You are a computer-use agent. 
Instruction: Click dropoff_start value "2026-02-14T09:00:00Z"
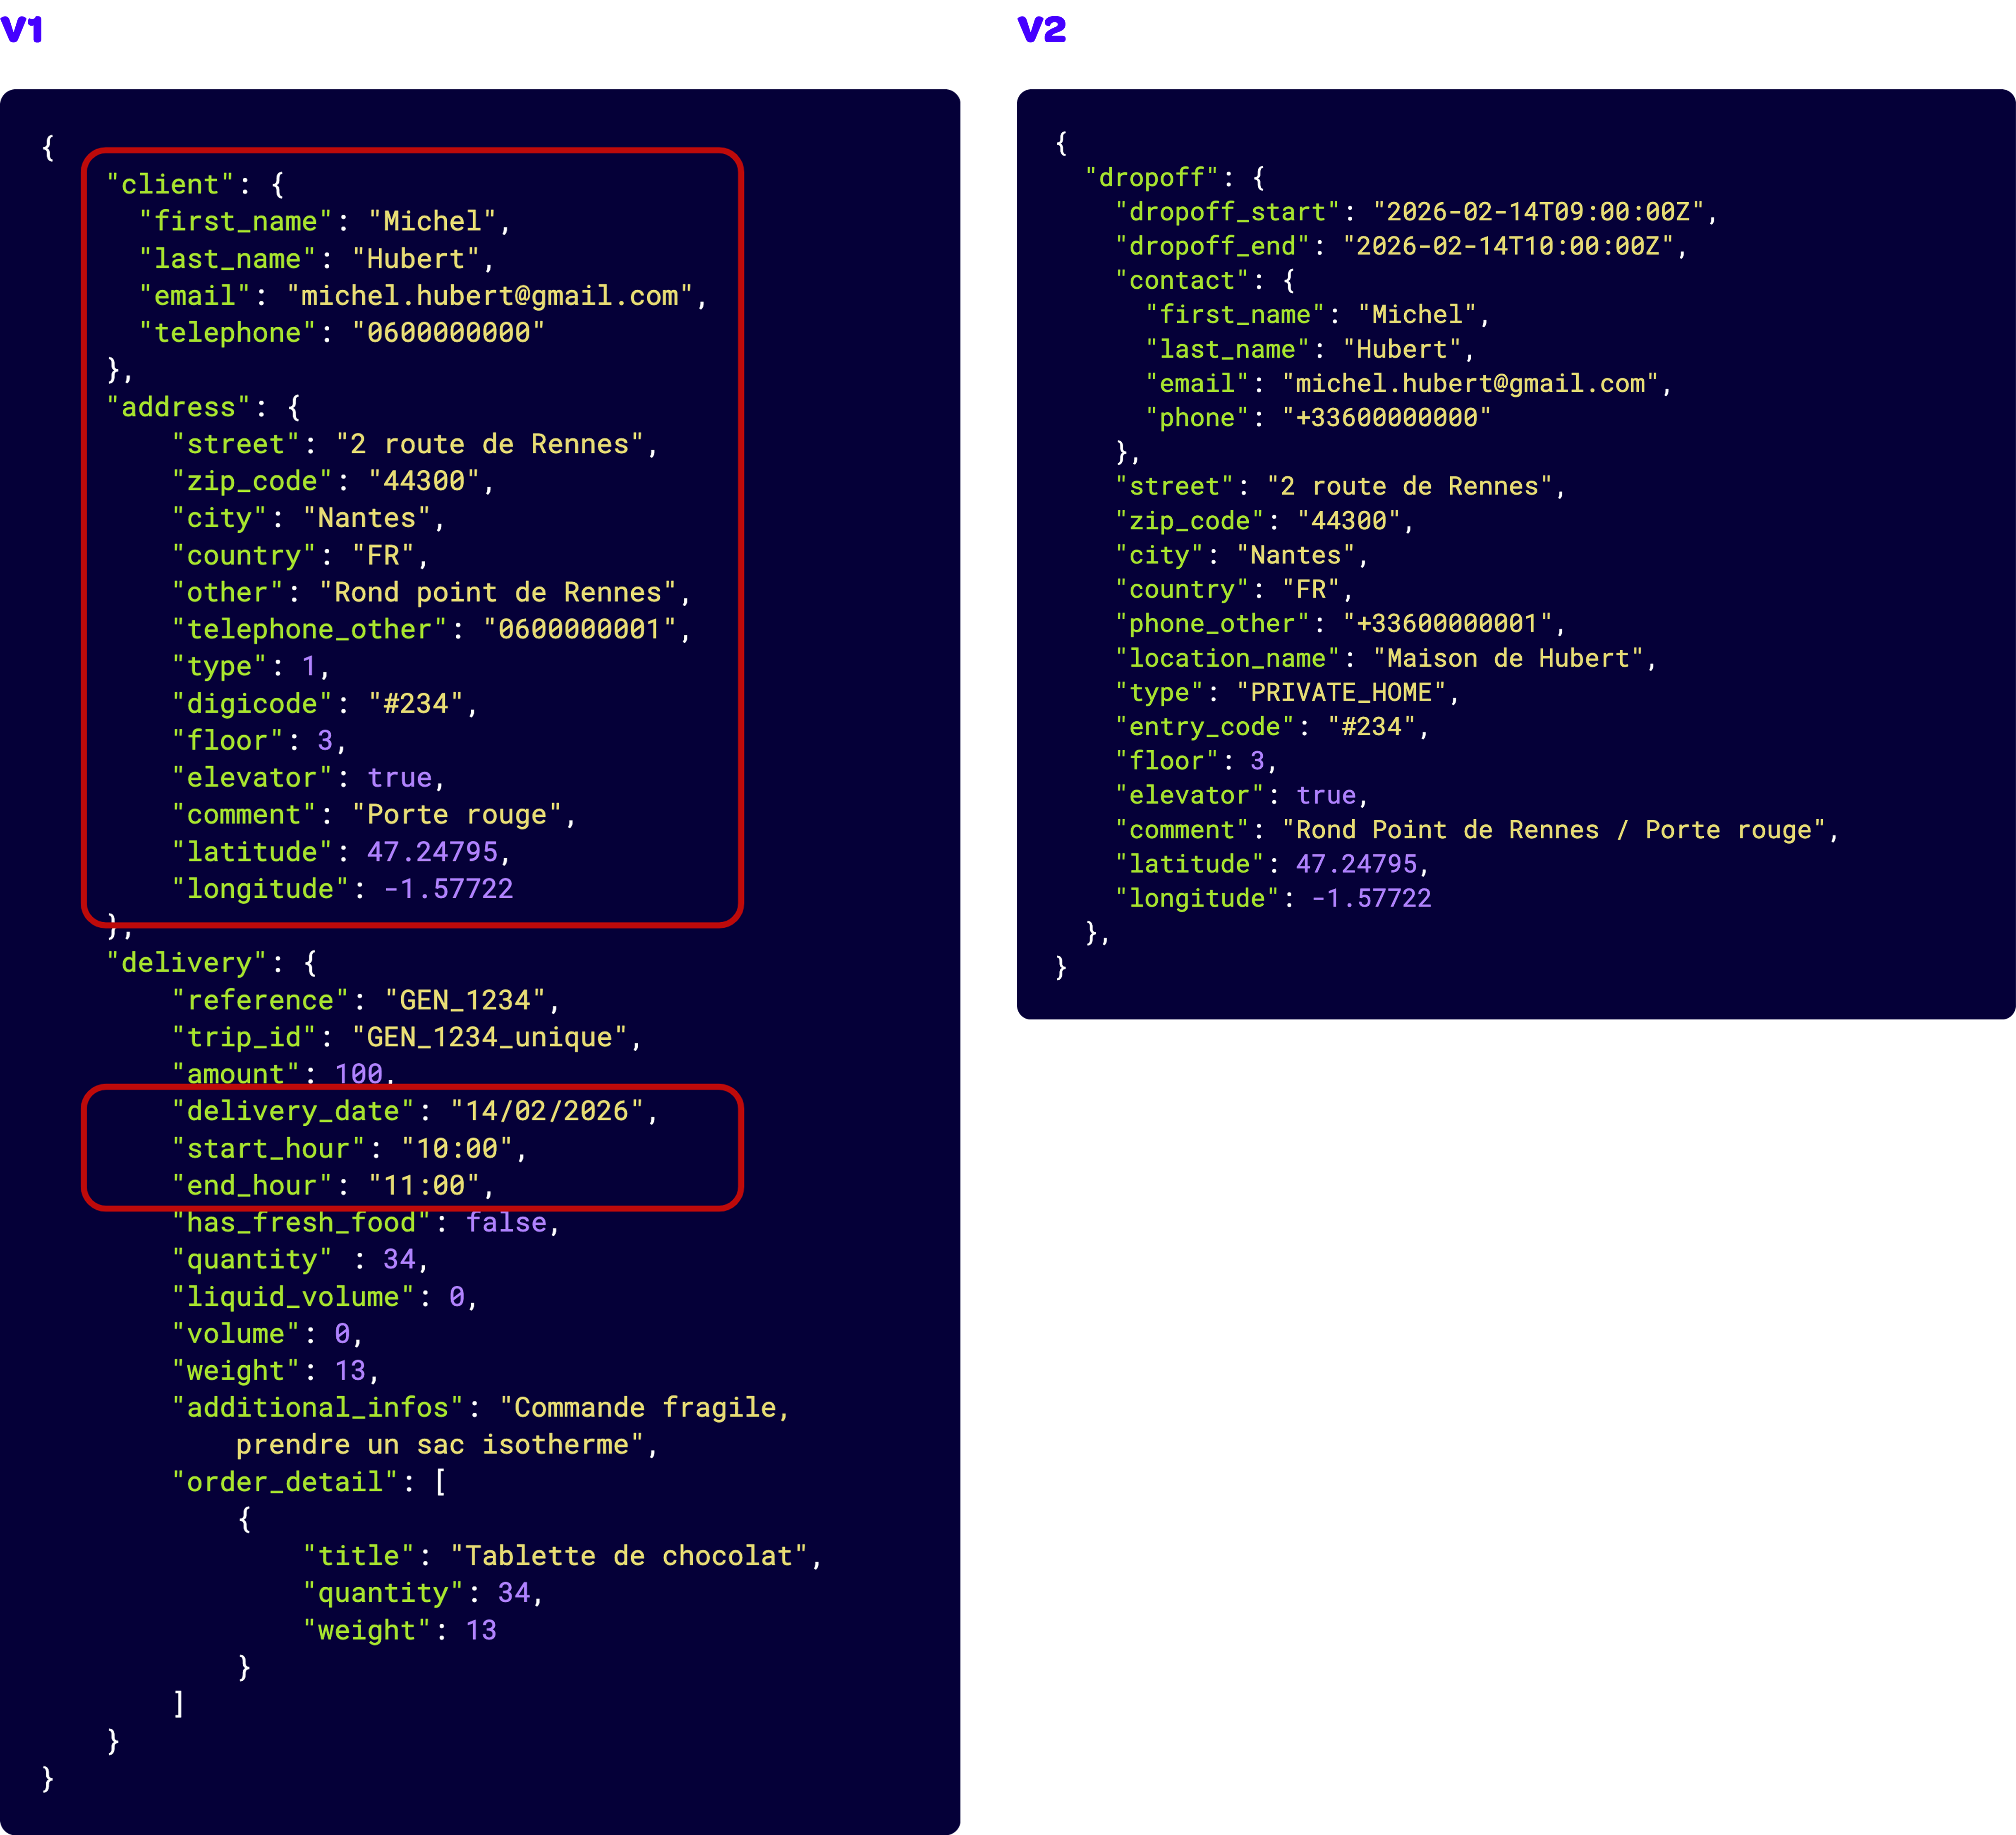click(x=1538, y=212)
